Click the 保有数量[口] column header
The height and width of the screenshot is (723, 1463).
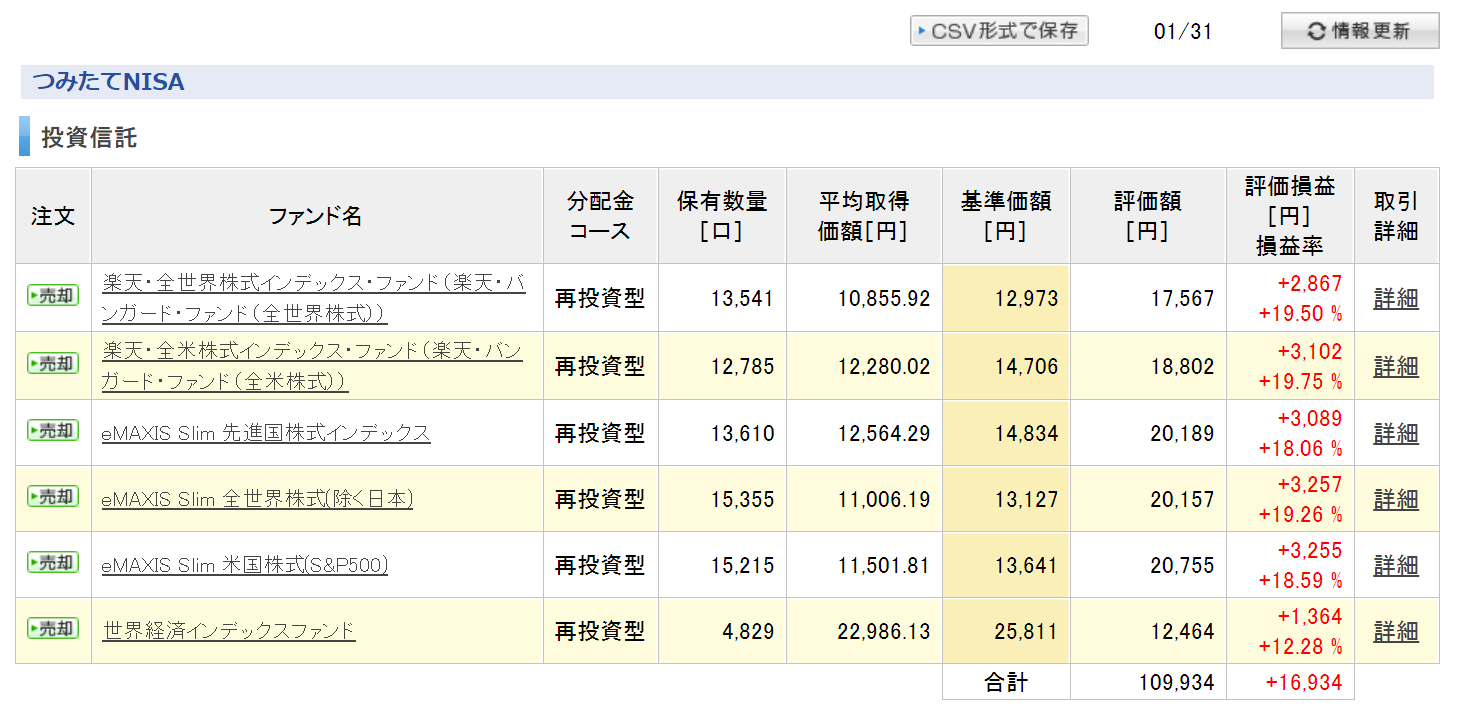tap(722, 216)
